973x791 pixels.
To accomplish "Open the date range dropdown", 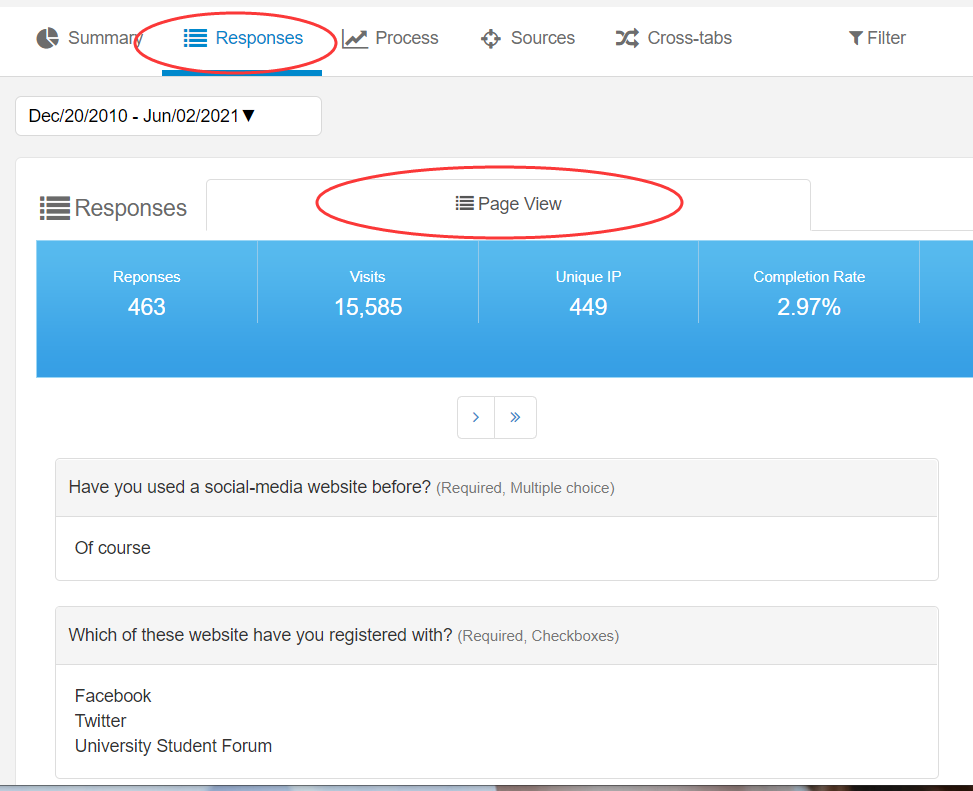I will click(x=168, y=116).
